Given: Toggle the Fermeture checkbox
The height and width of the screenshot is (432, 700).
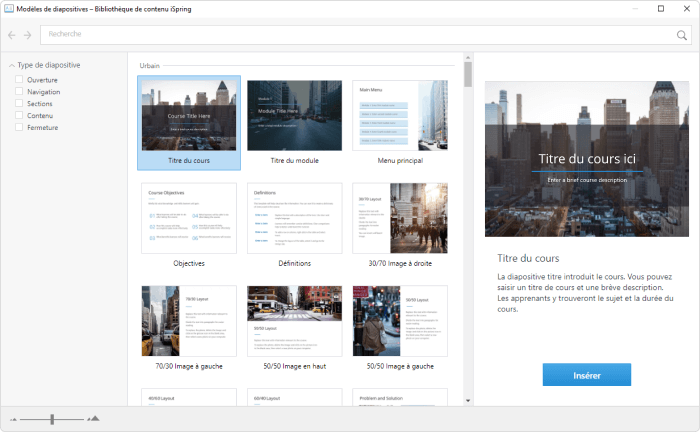Looking at the screenshot, I should tap(19, 127).
